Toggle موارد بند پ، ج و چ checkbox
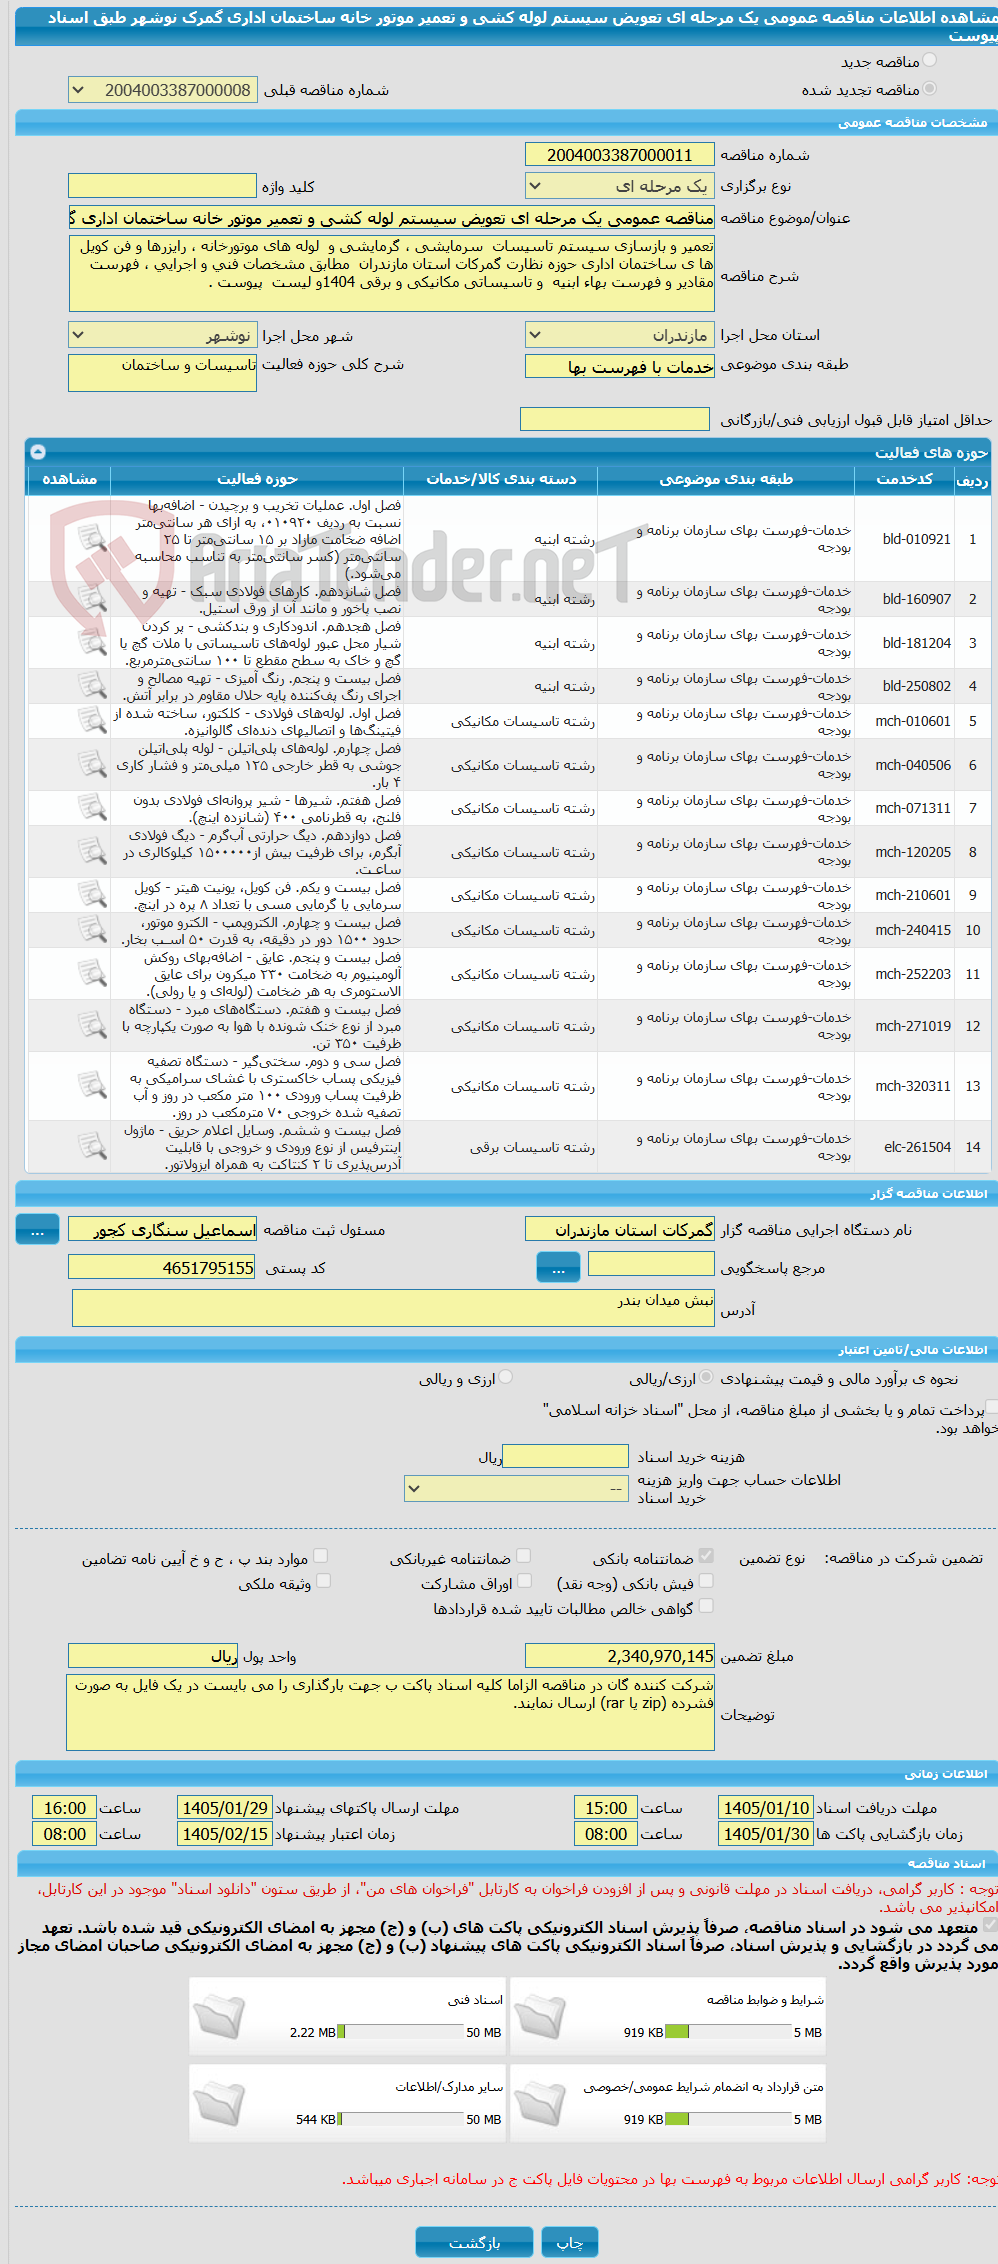Viewport: 998px width, 2264px height. tap(321, 1556)
